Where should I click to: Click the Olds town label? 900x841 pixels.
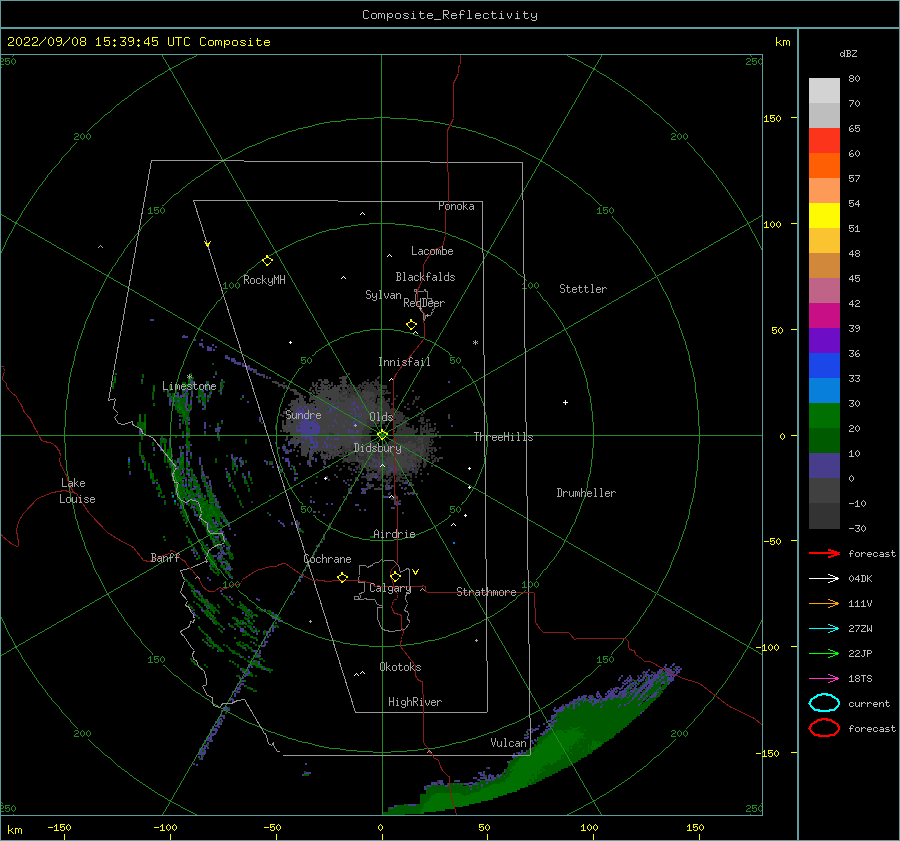[x=381, y=417]
